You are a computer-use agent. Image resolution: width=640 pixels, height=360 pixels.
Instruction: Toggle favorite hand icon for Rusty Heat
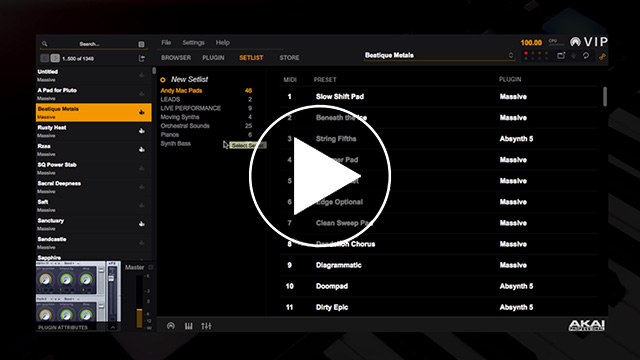(x=142, y=131)
